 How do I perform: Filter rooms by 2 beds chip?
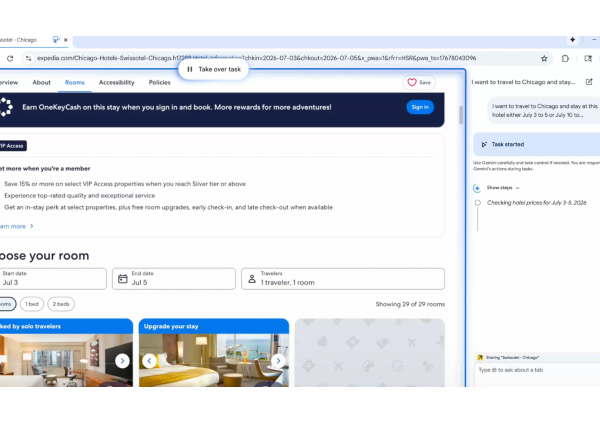pyautogui.click(x=61, y=304)
